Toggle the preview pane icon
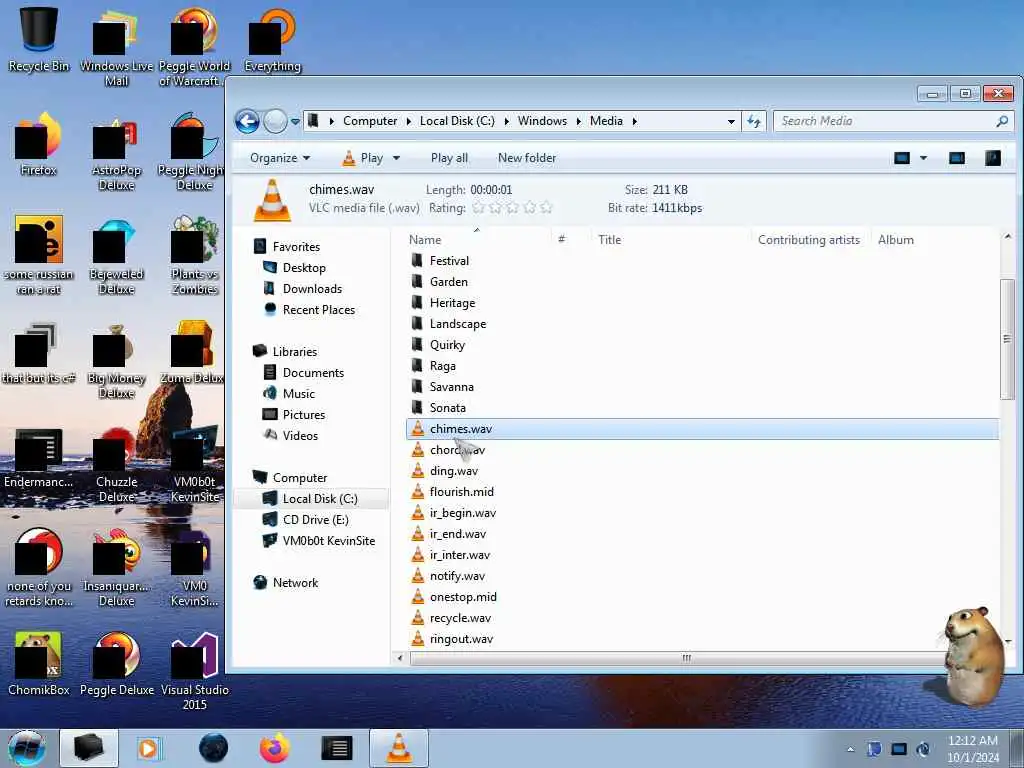The width and height of the screenshot is (1024, 768). click(x=957, y=158)
